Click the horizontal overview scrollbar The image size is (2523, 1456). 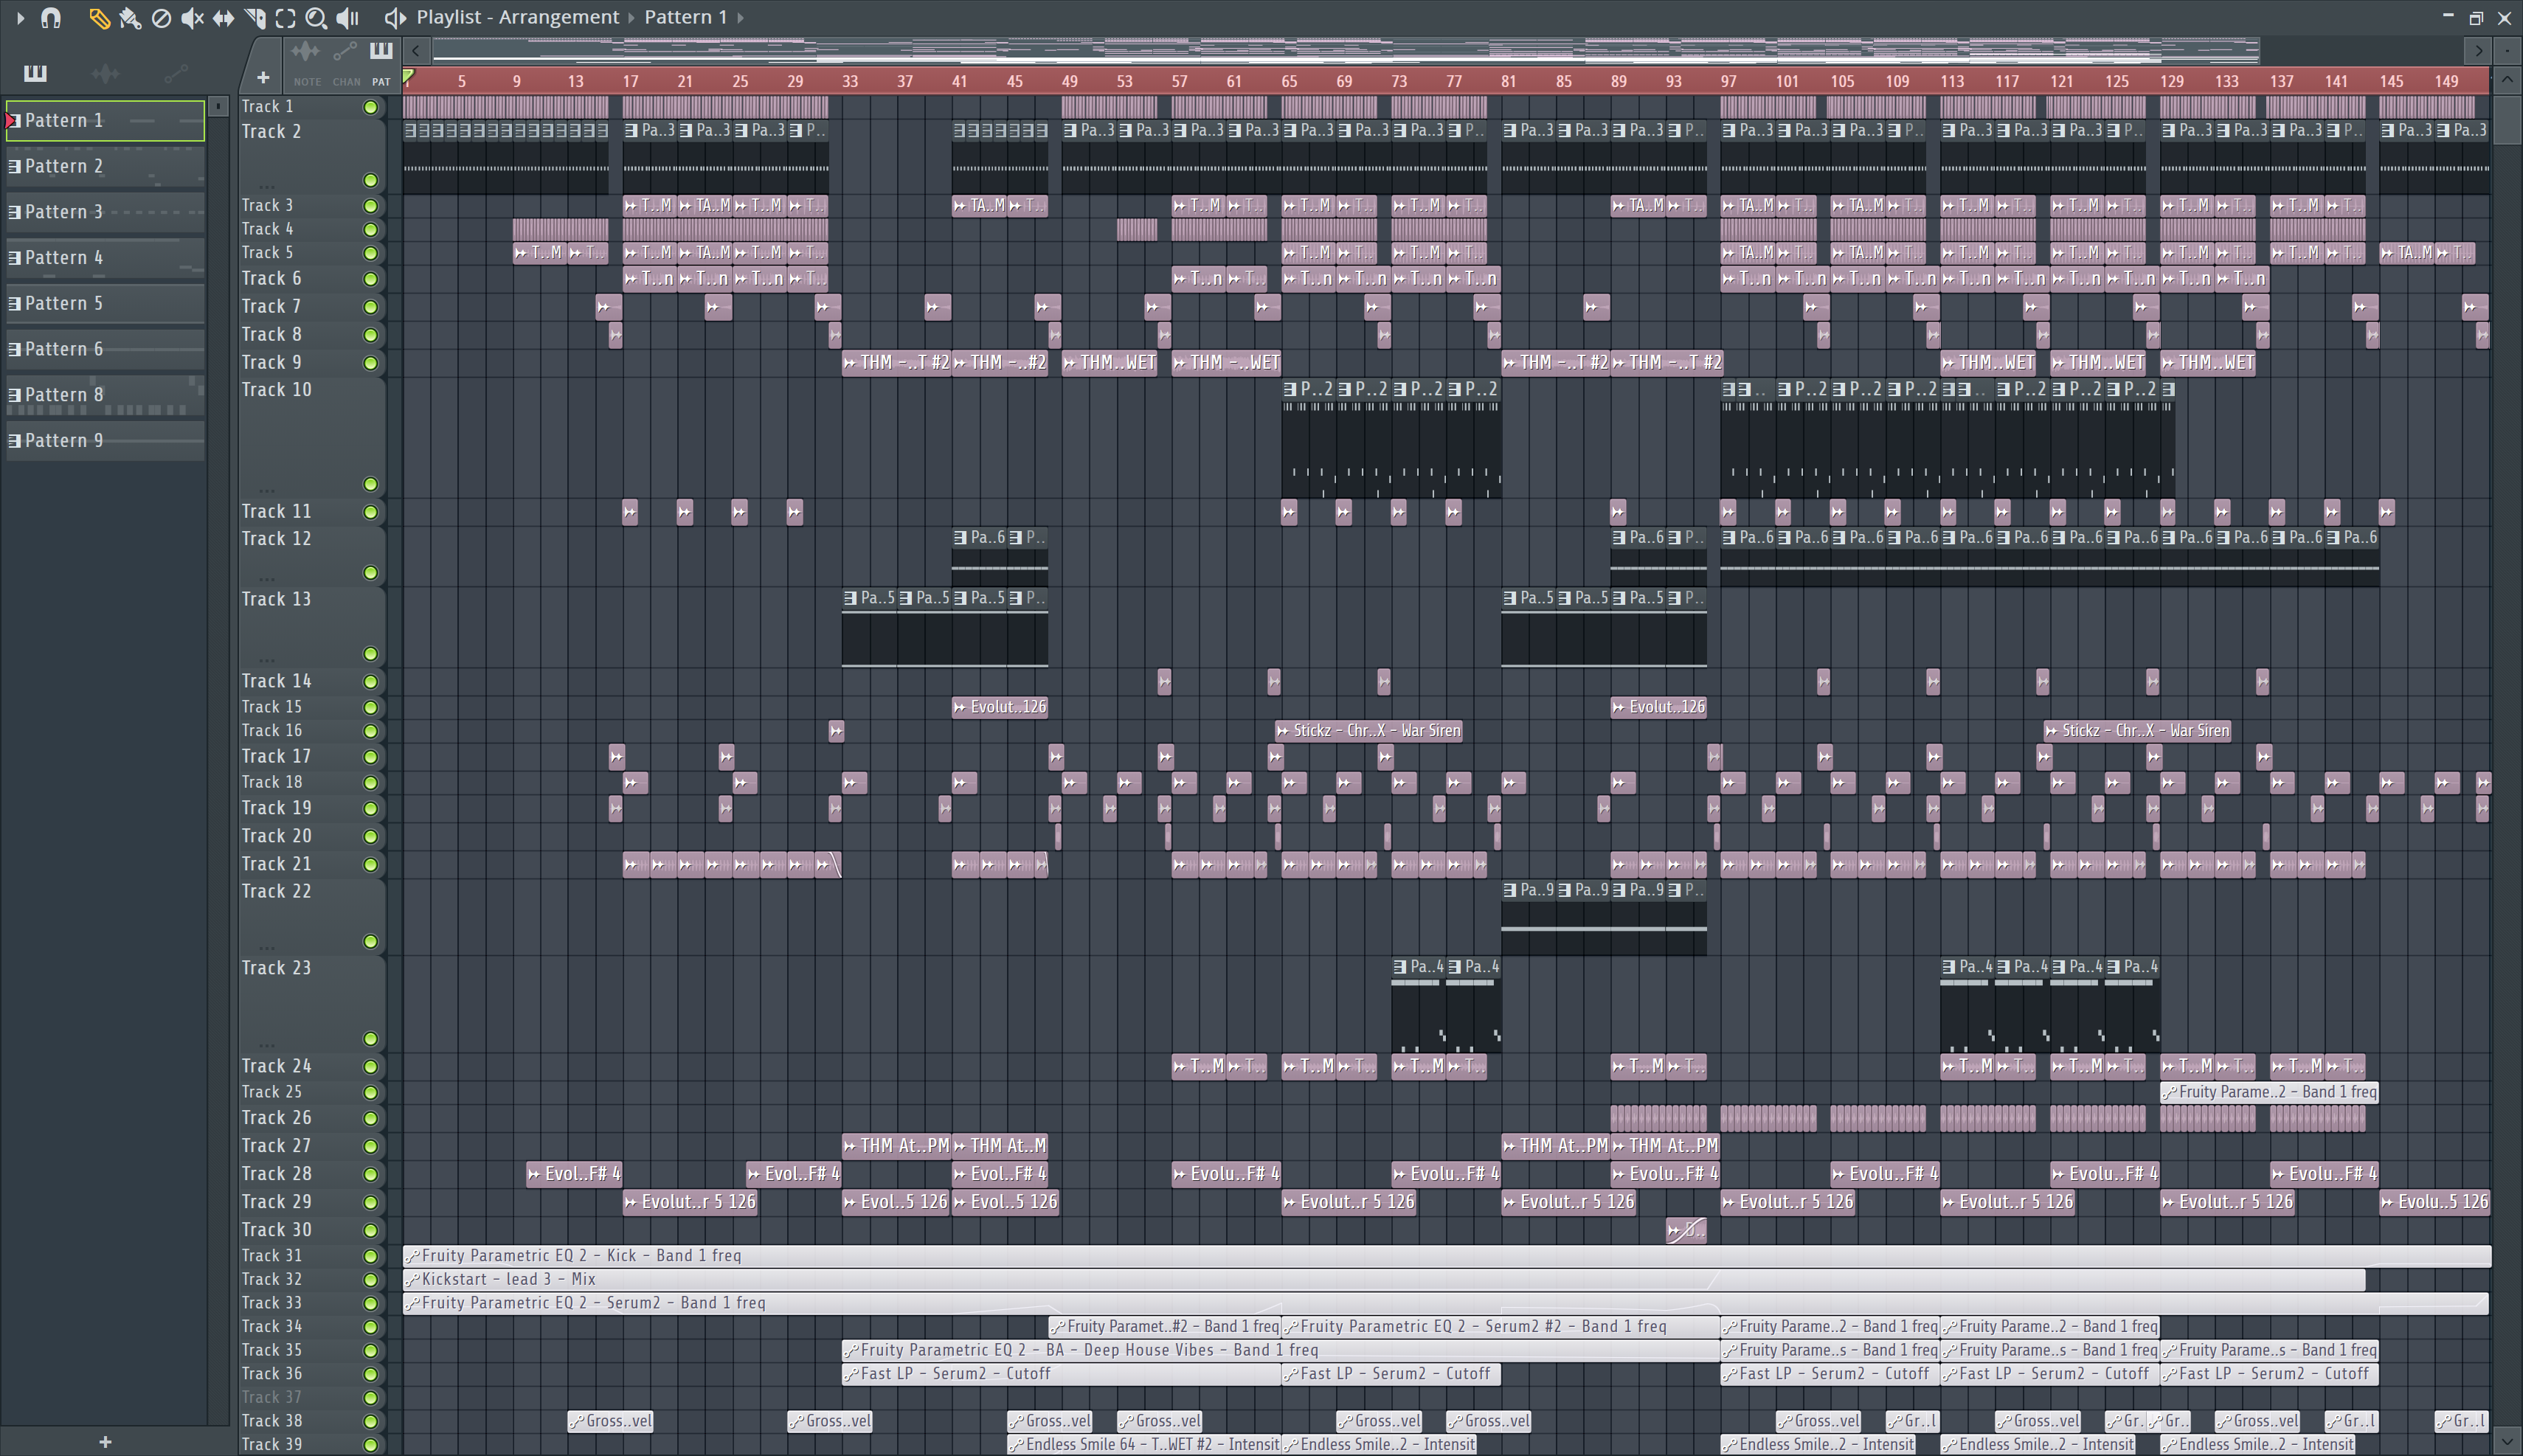[x=1346, y=50]
